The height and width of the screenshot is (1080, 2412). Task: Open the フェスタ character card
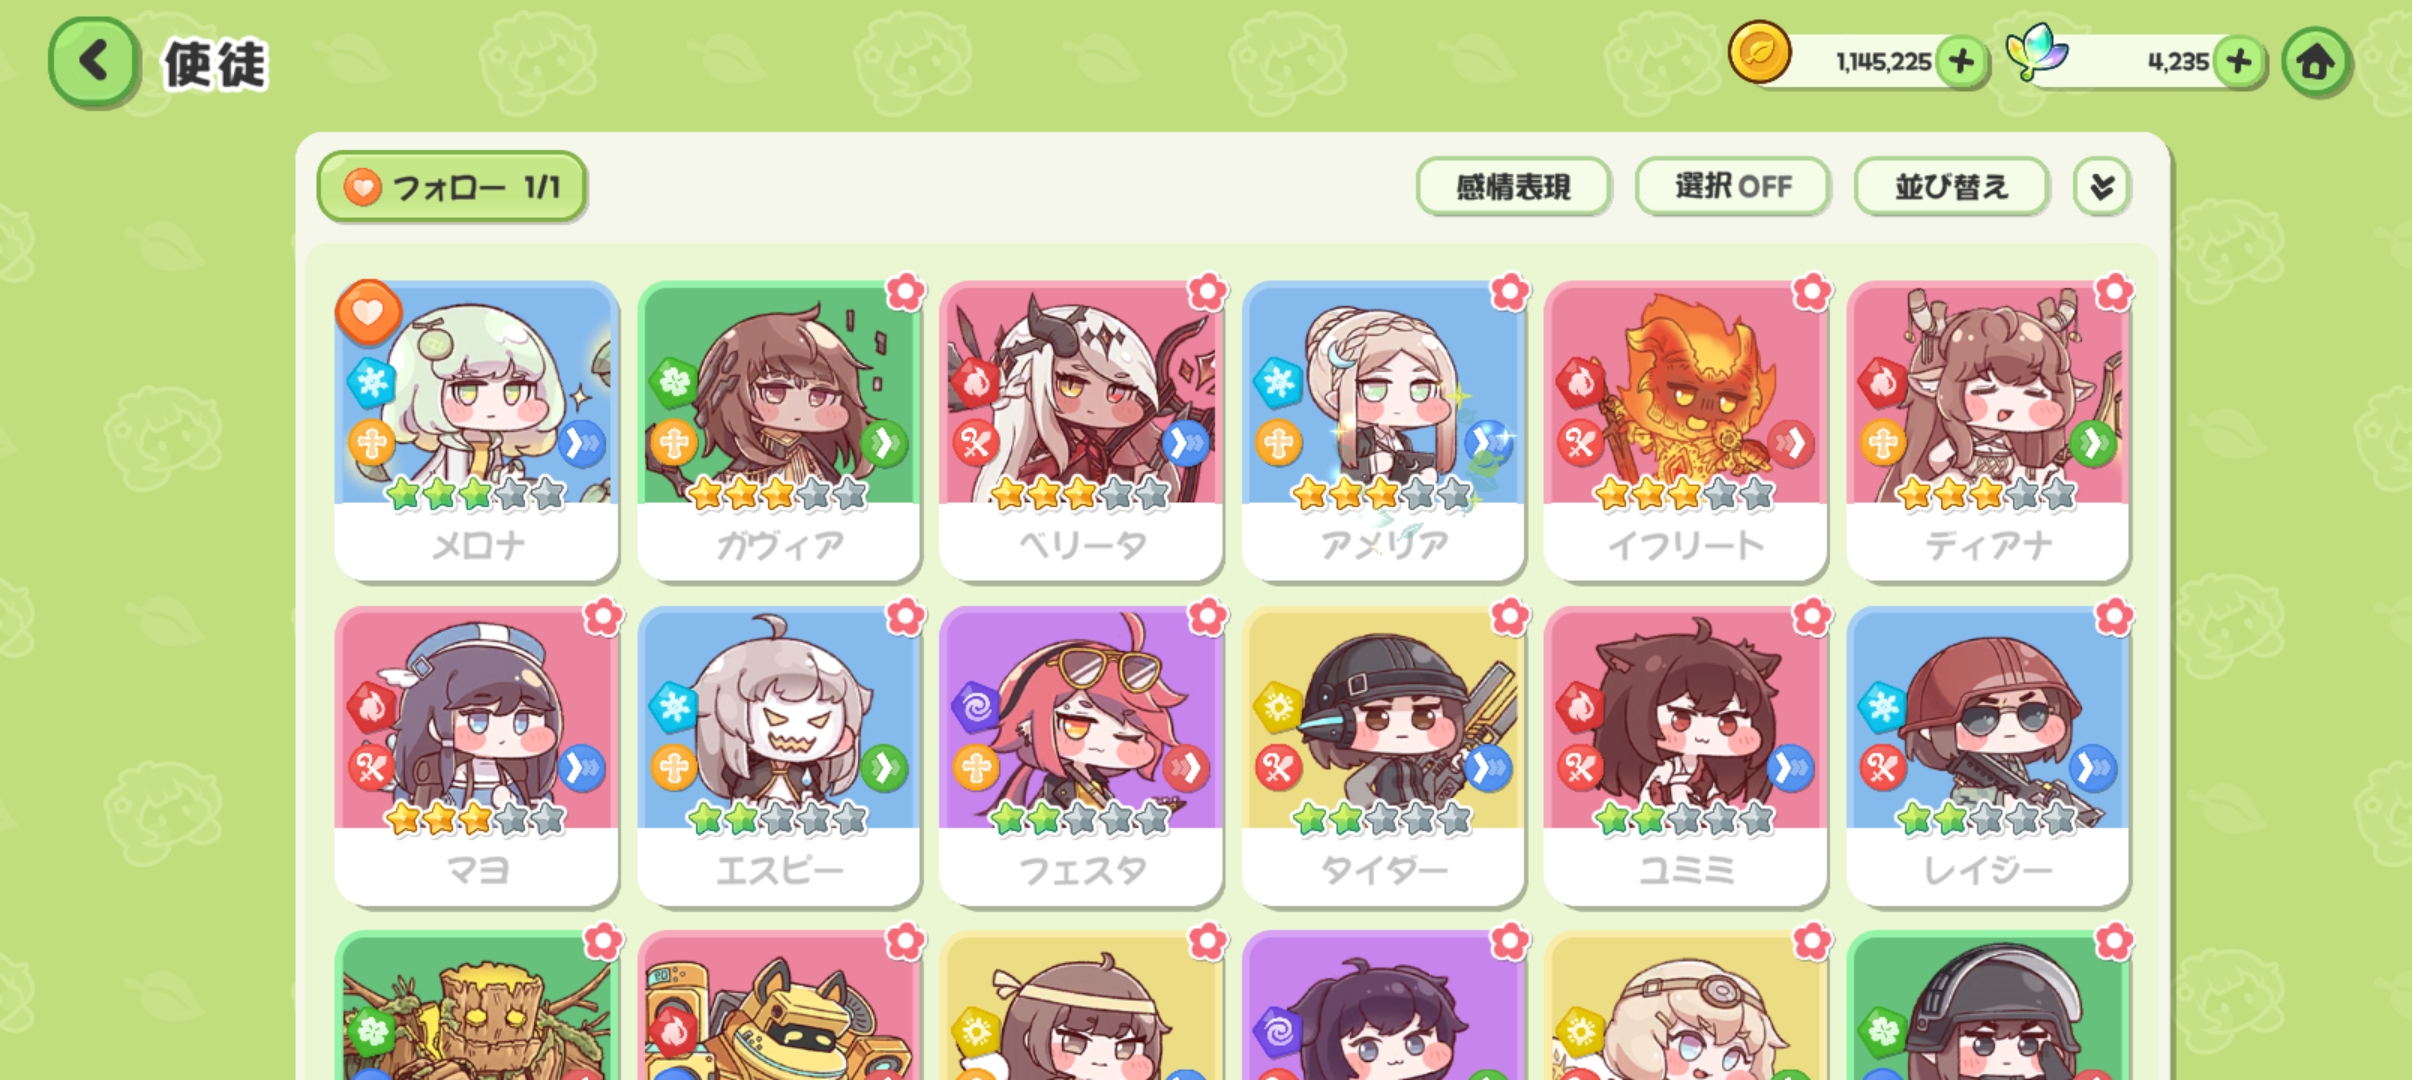pos(1081,756)
